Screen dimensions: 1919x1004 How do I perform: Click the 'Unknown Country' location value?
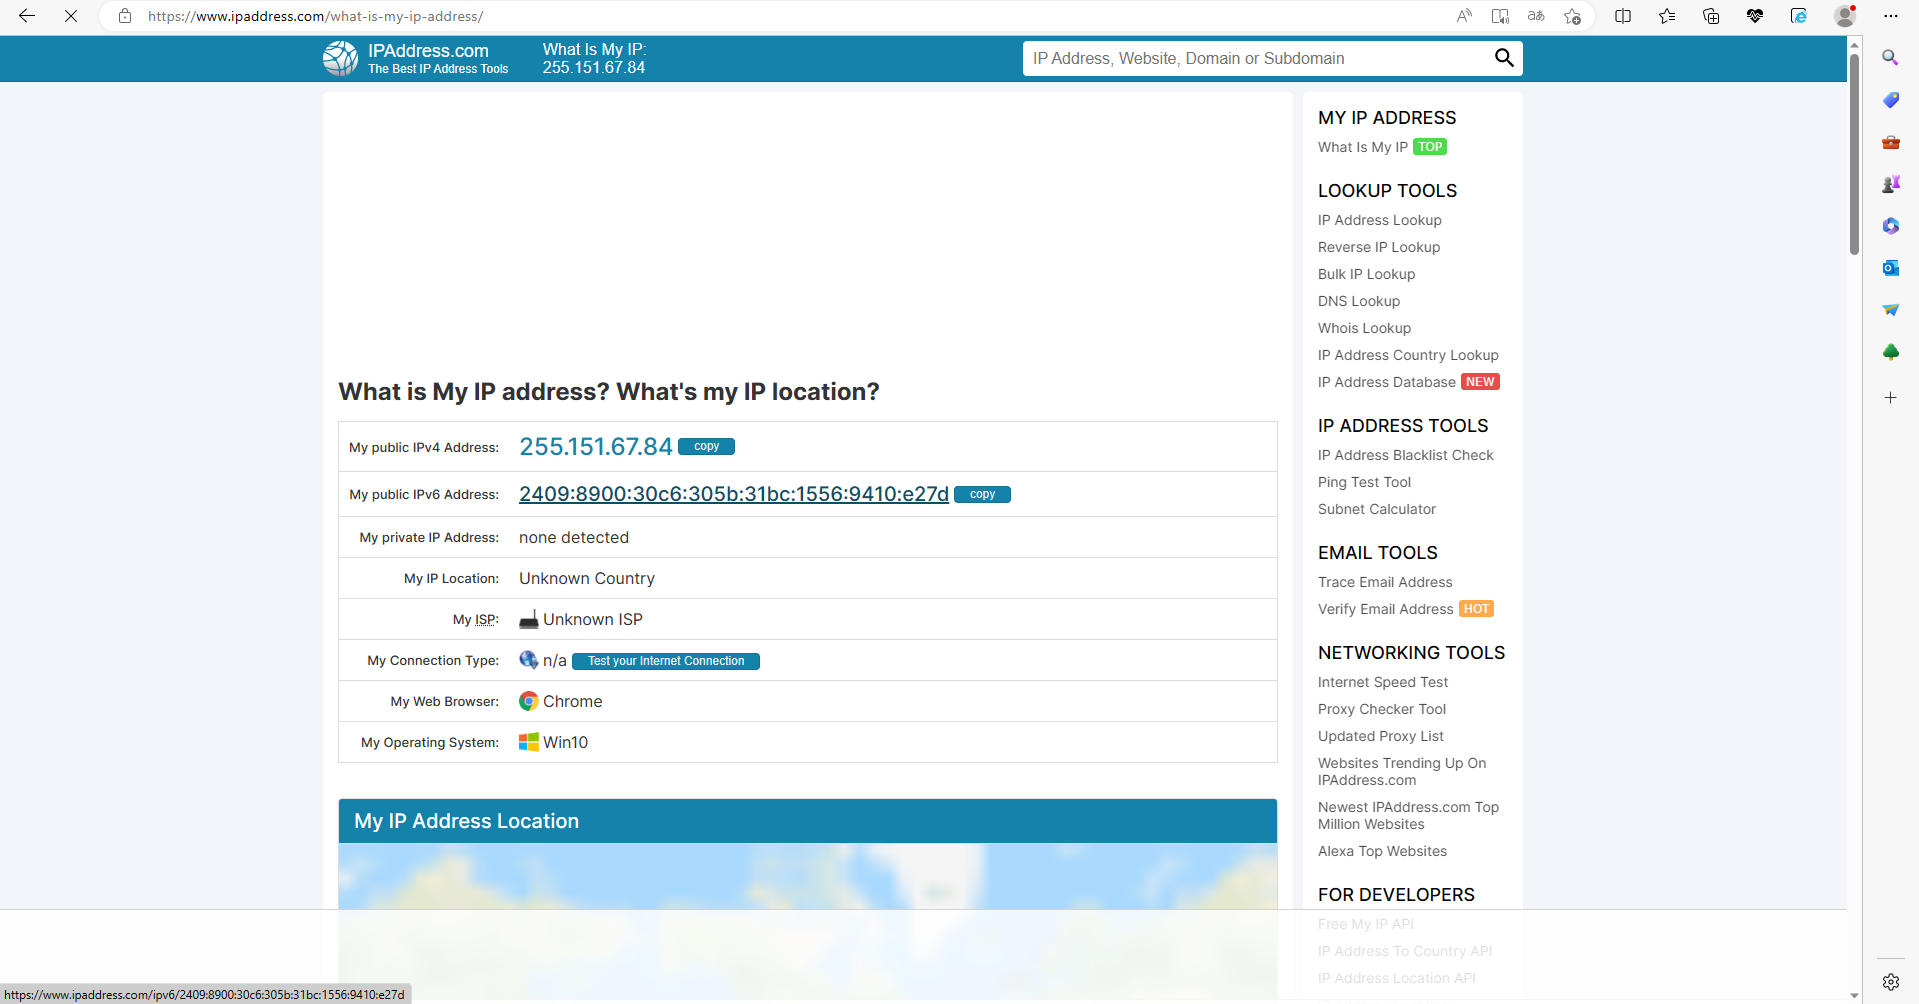(587, 578)
